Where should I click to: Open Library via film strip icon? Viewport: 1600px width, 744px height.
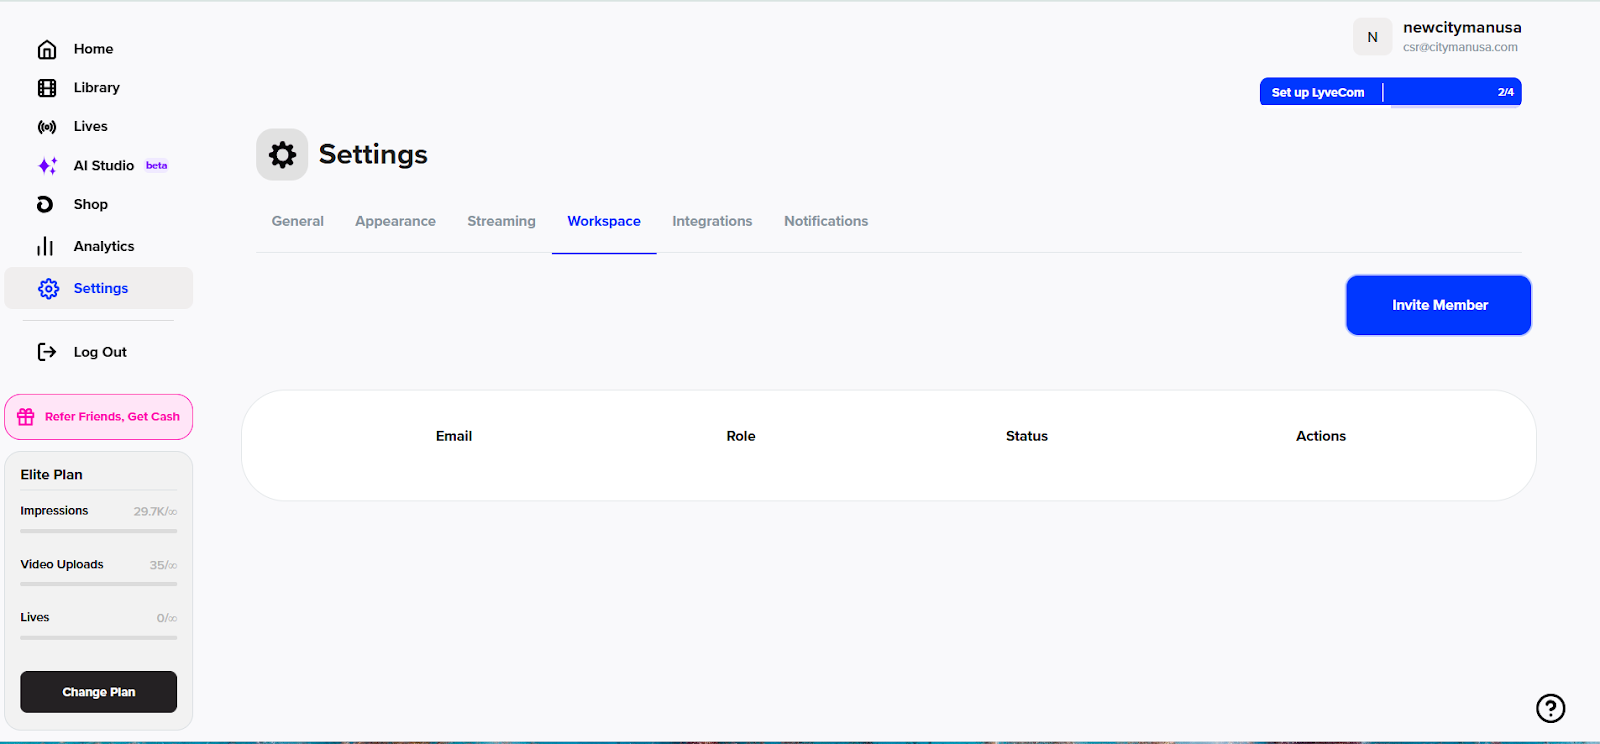click(x=47, y=88)
